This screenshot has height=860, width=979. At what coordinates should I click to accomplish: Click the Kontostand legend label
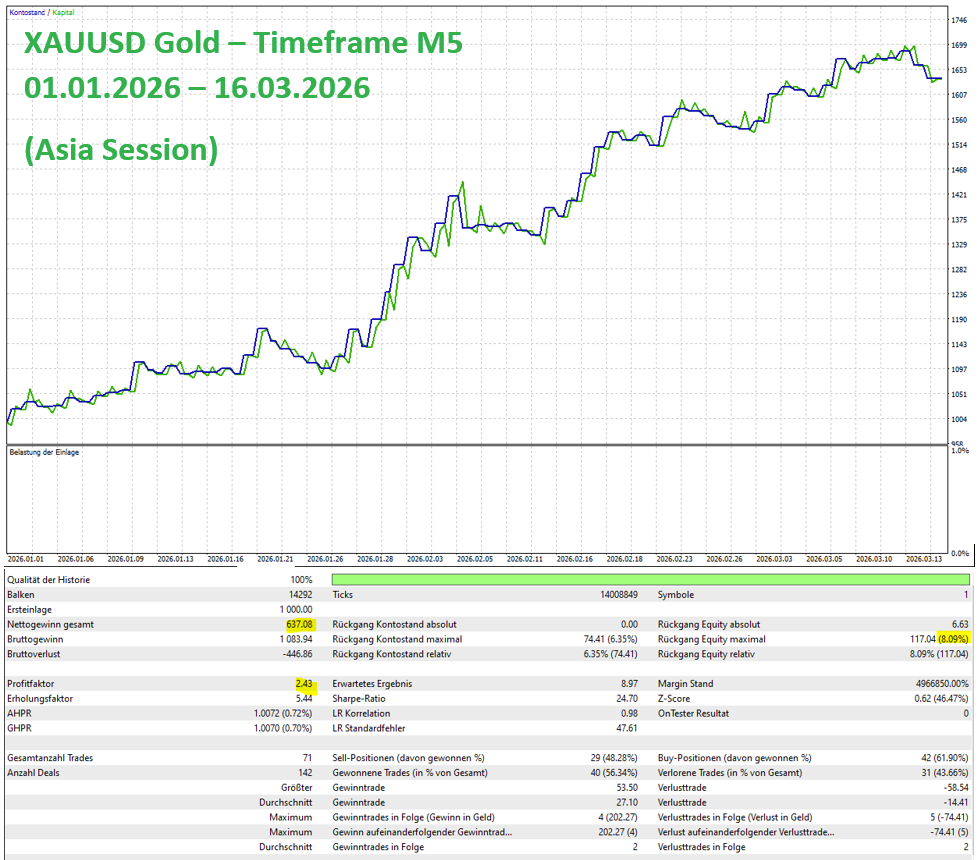click(x=27, y=12)
